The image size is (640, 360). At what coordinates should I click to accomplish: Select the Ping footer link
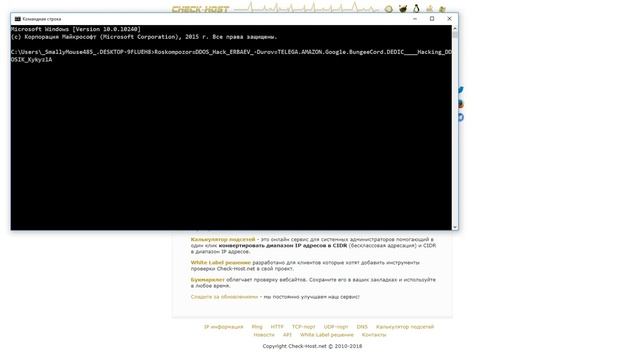click(x=257, y=327)
